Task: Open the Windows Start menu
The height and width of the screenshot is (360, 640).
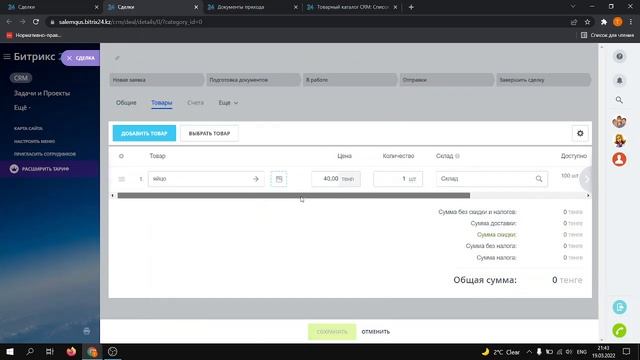Action: [x=10, y=351]
